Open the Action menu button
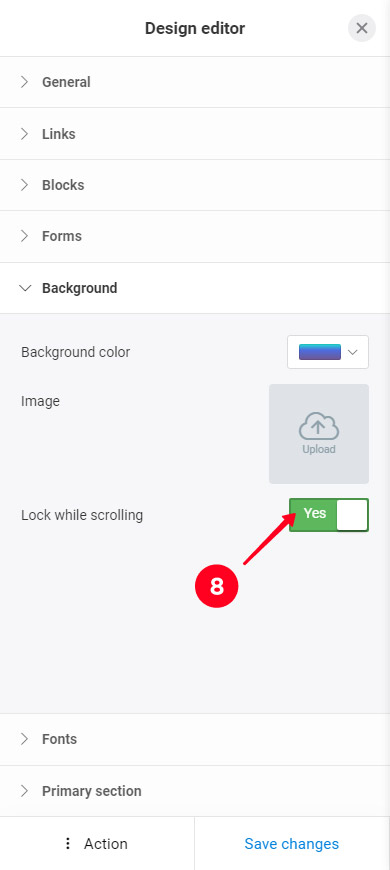The width and height of the screenshot is (390, 870). pyautogui.click(x=97, y=843)
